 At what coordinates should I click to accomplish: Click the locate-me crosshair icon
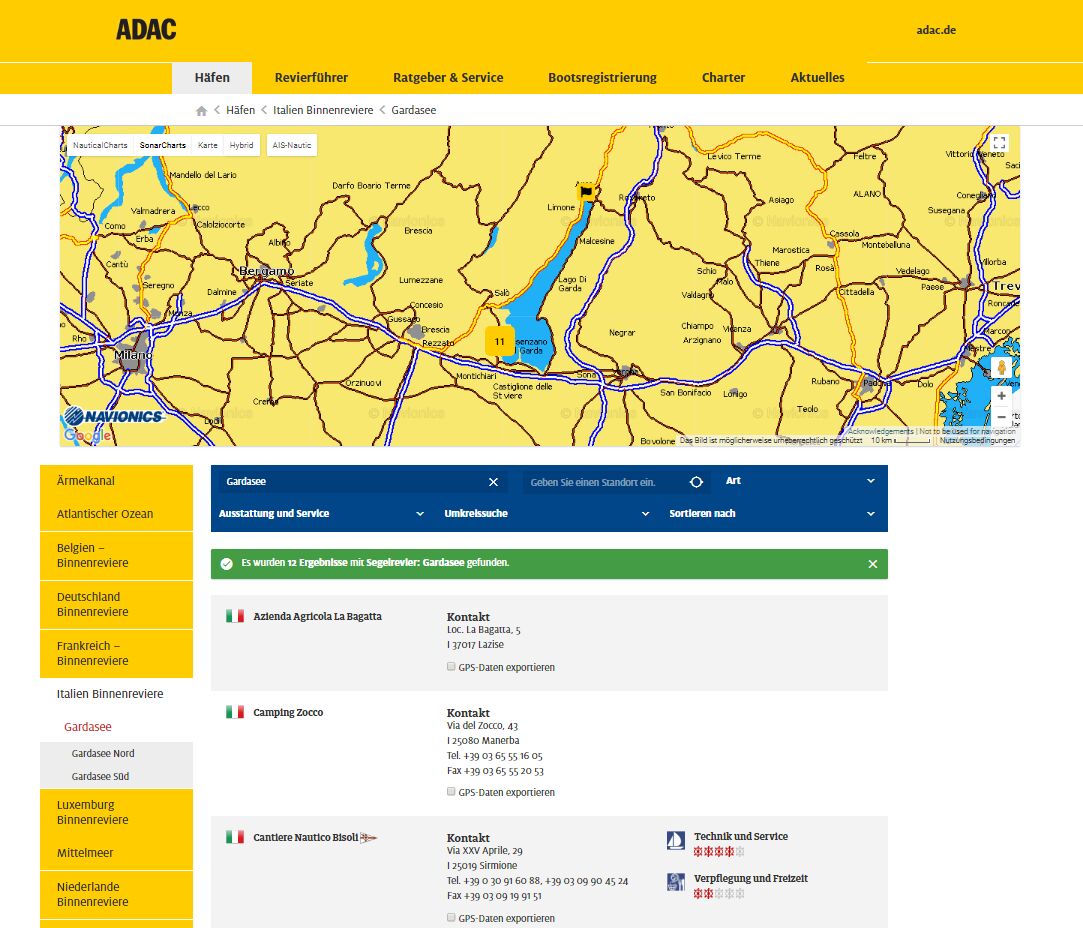(x=697, y=482)
